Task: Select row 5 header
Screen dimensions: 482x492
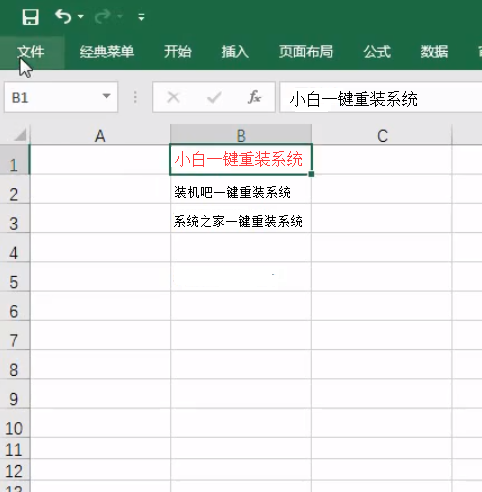Action: click(x=14, y=277)
